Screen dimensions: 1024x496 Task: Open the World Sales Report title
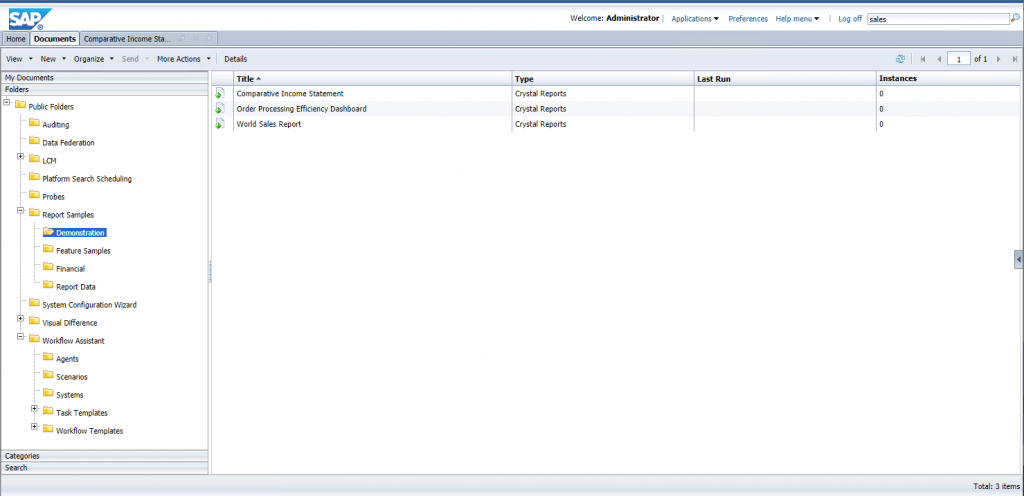(269, 124)
